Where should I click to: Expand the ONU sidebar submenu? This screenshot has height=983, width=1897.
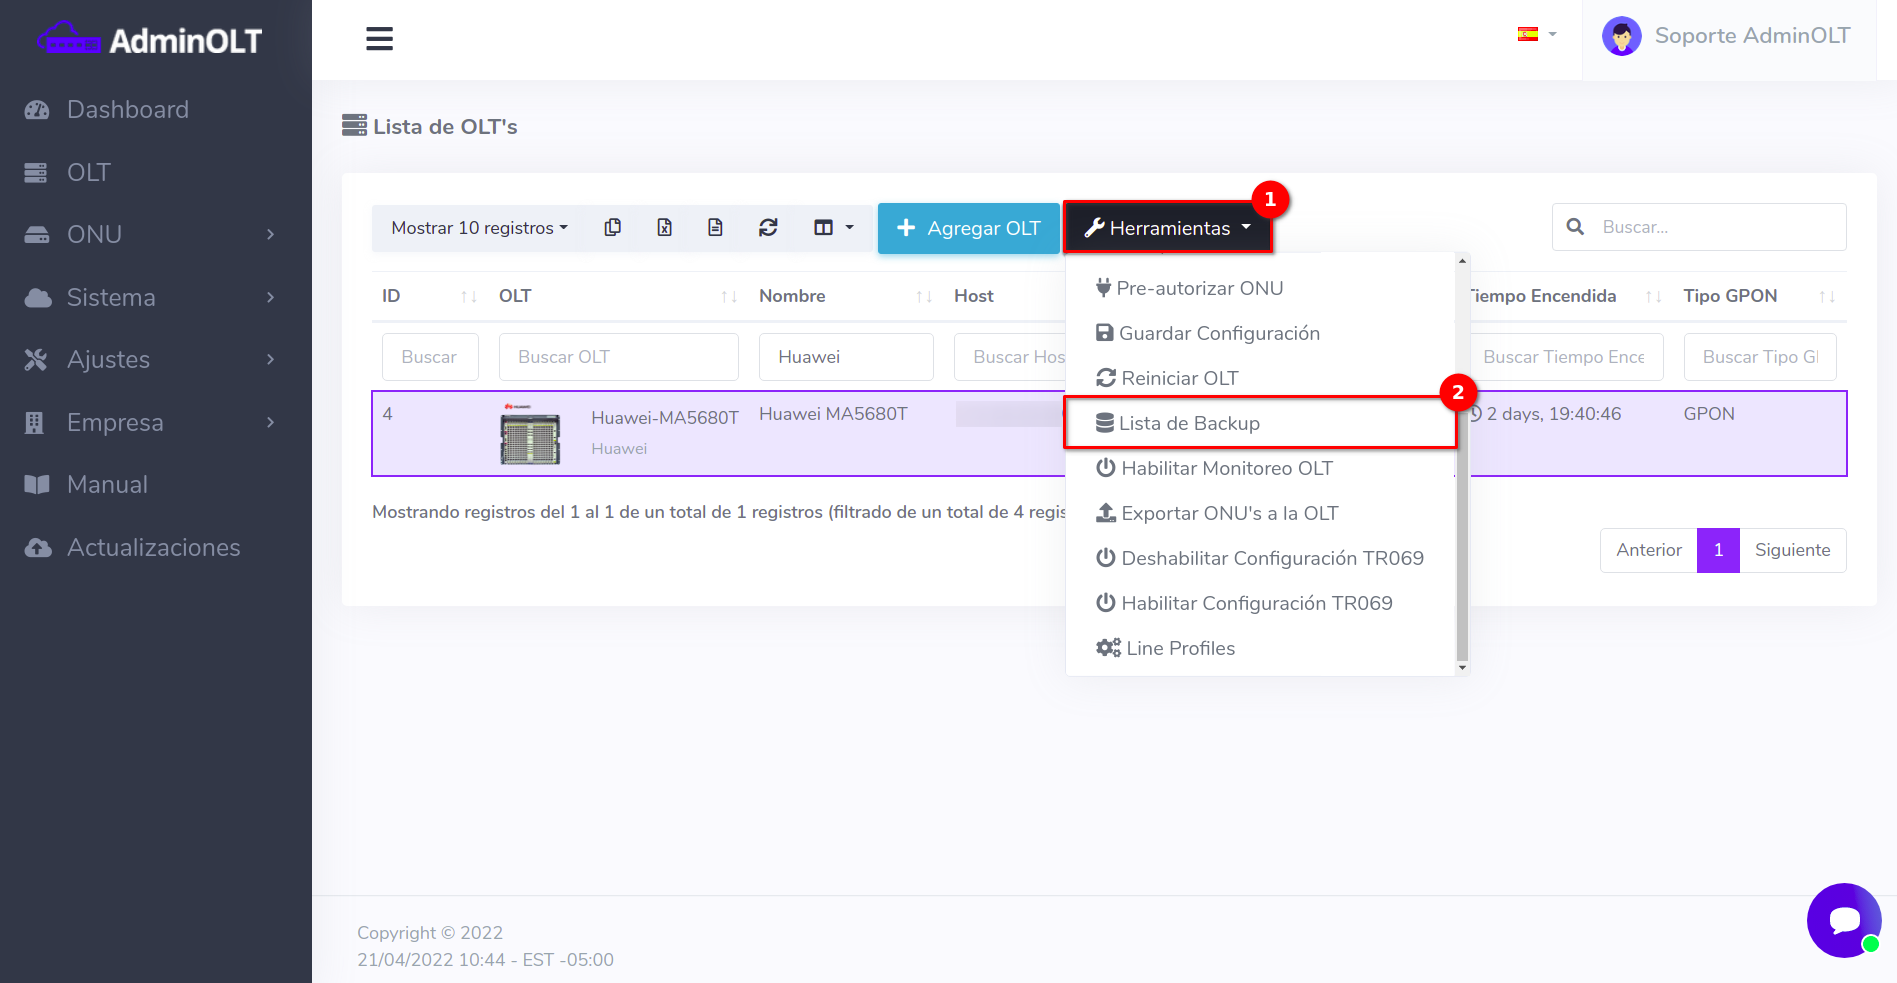point(150,235)
